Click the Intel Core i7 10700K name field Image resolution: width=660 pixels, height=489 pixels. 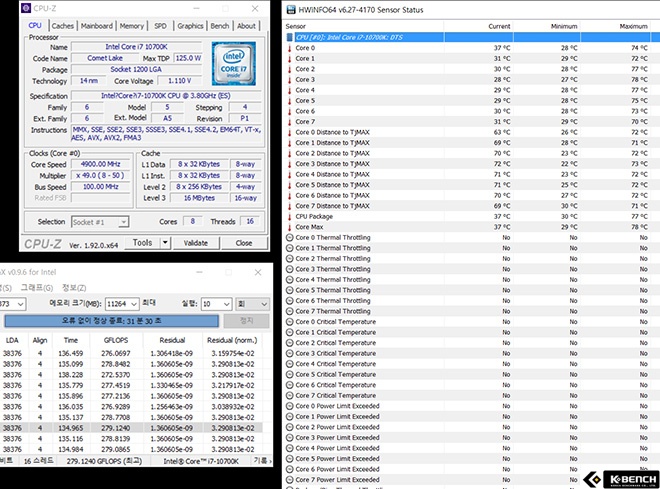point(136,47)
